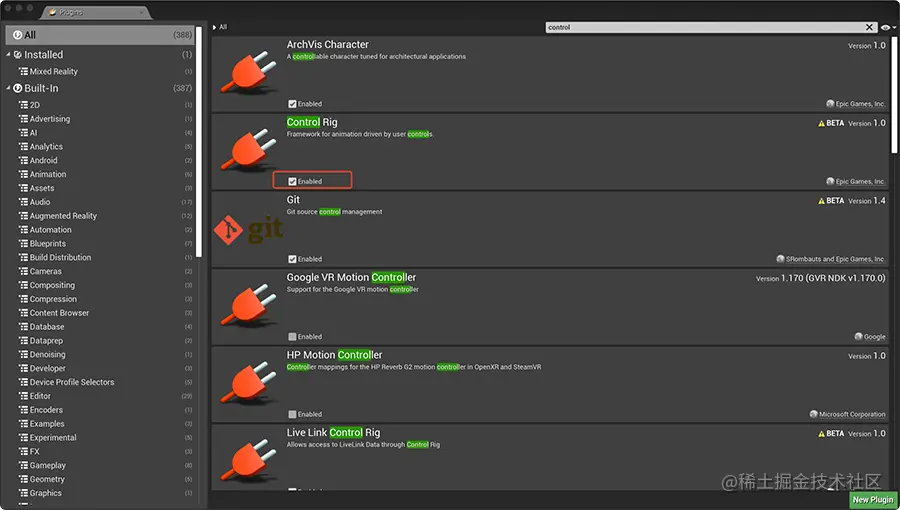Select the All plugins category
This screenshot has height=510, width=900.
pyautogui.click(x=100, y=35)
